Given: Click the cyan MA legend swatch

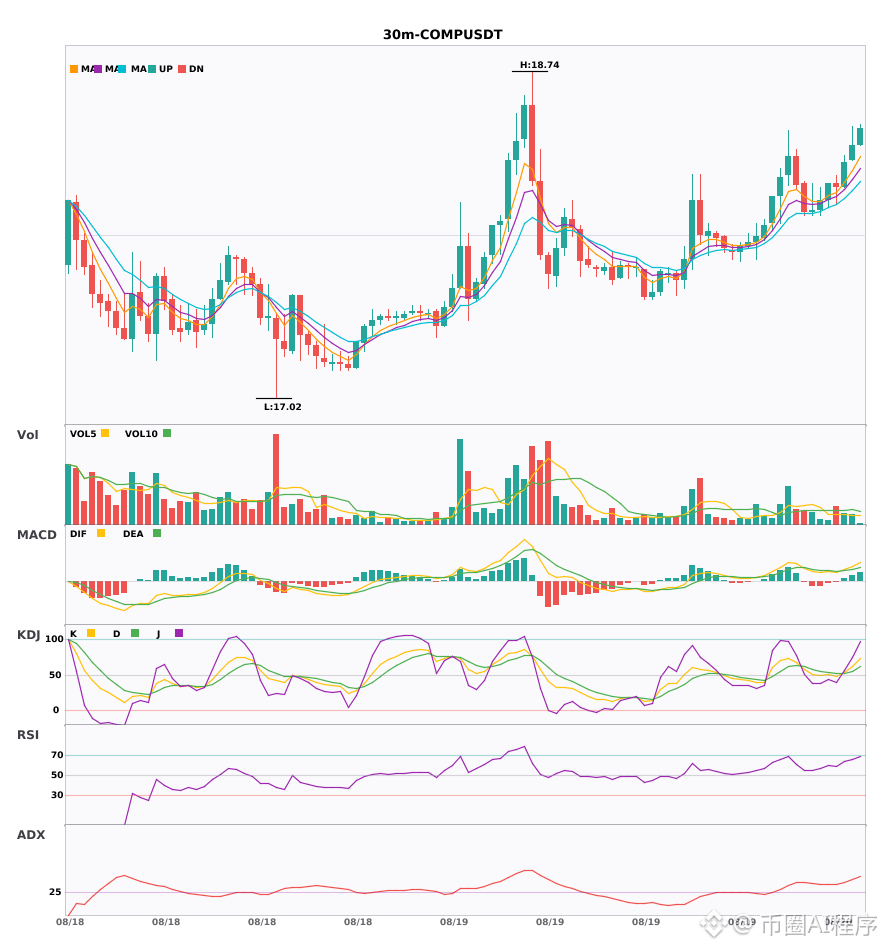Looking at the screenshot, I should 122,69.
